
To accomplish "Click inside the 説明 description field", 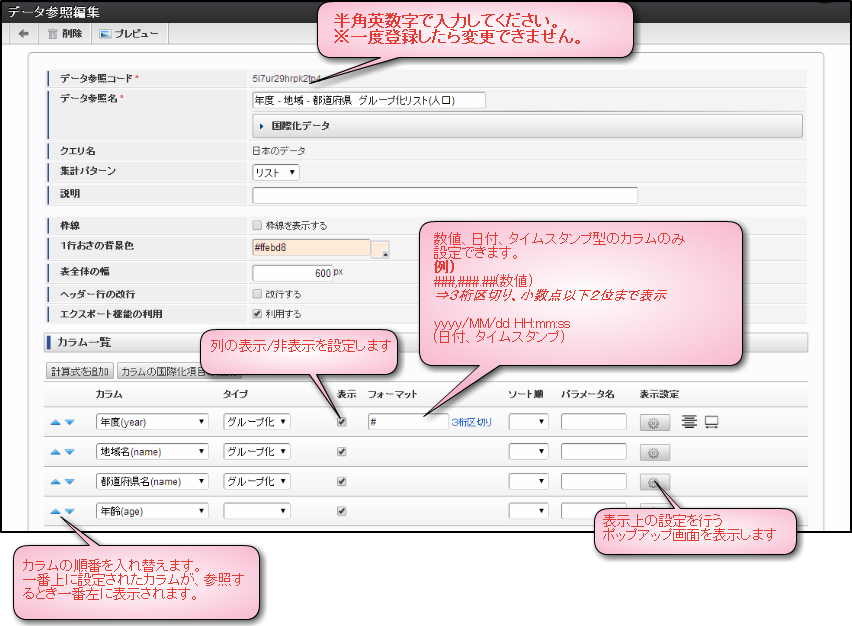I will click(x=400, y=193).
